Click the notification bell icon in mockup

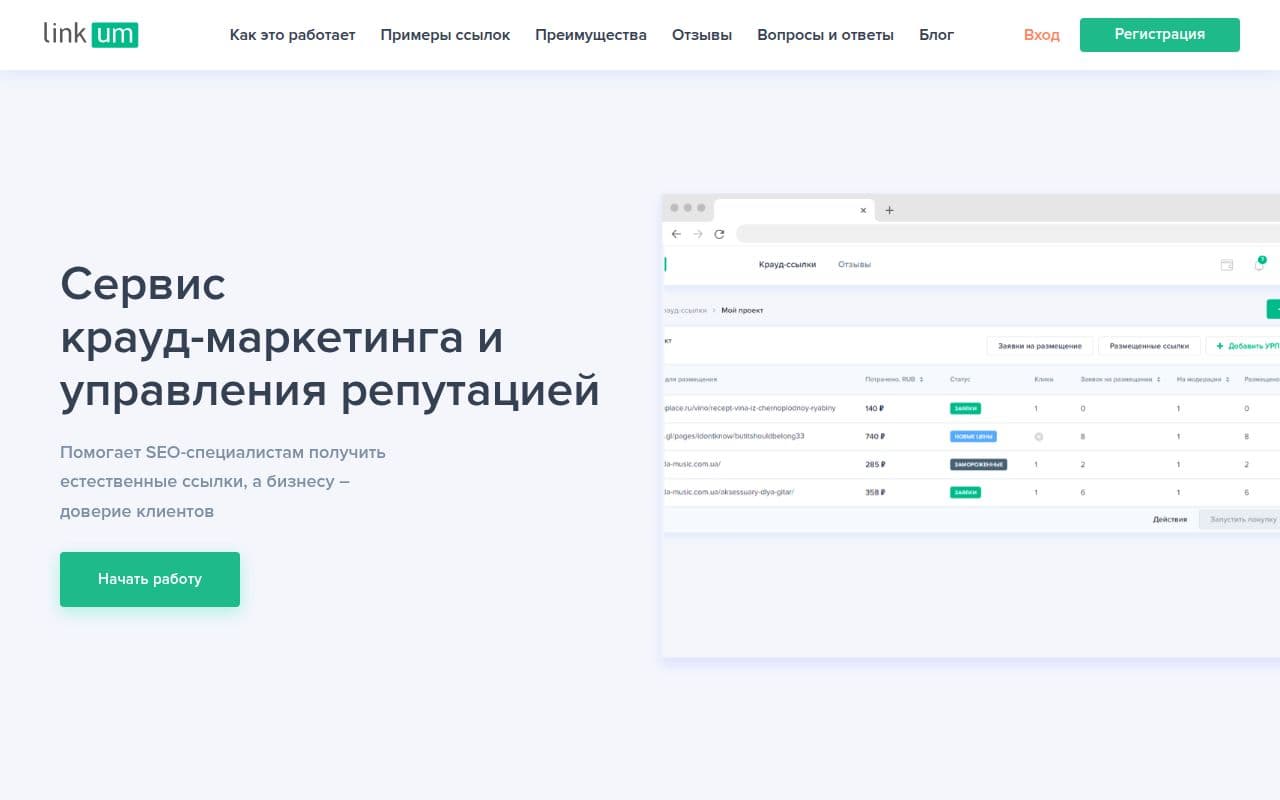1259,264
